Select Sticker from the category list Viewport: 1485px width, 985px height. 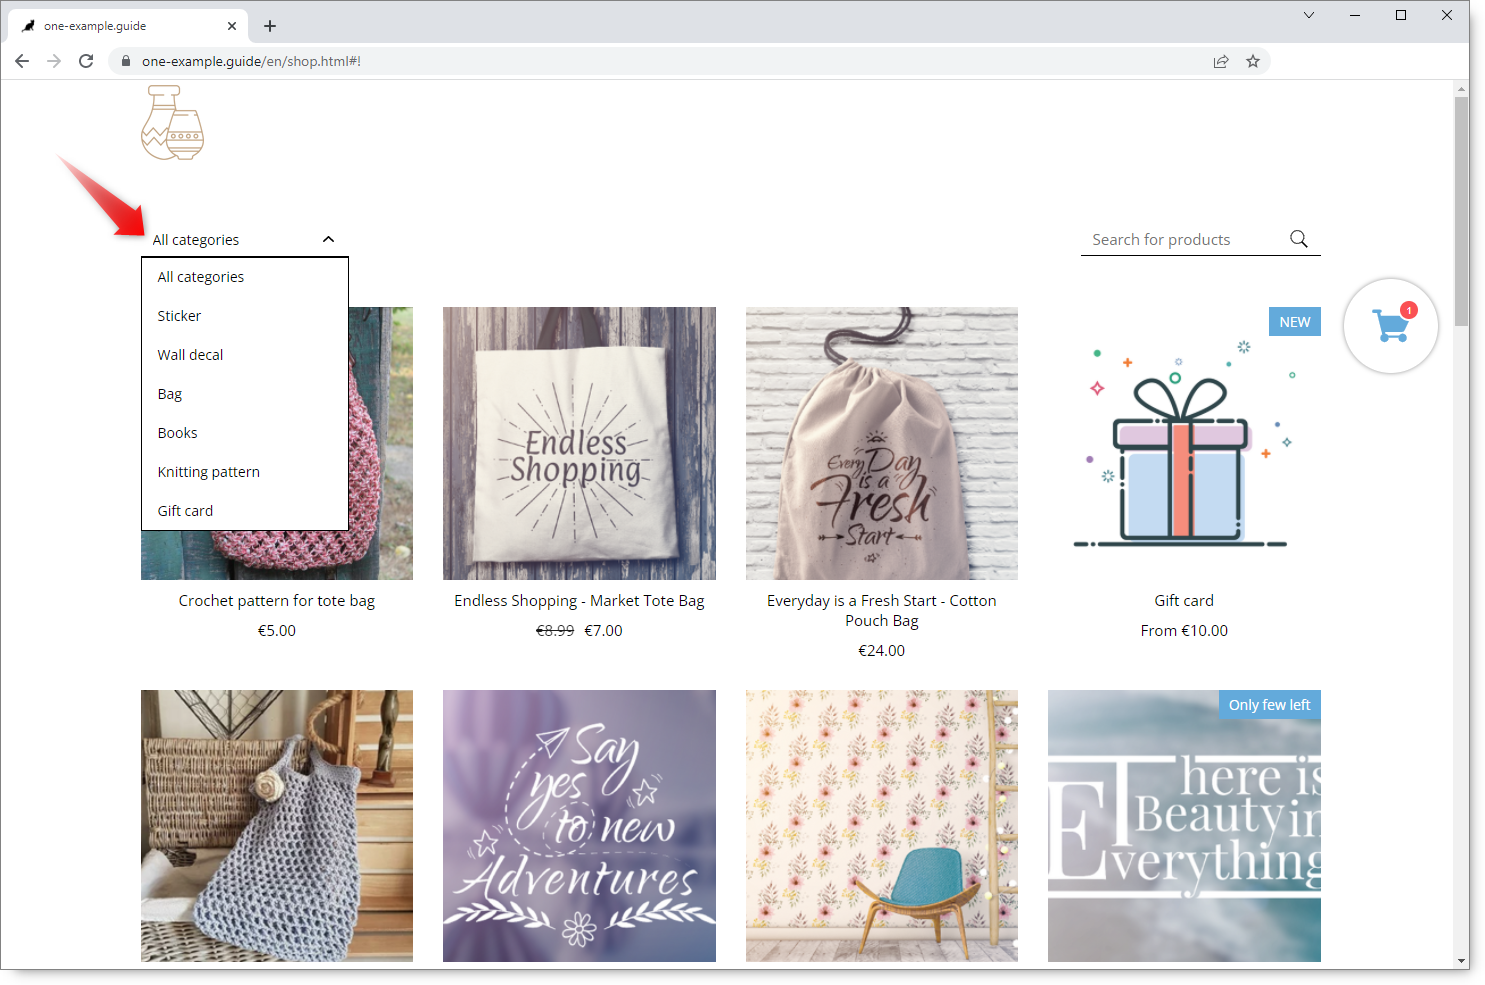(x=179, y=316)
